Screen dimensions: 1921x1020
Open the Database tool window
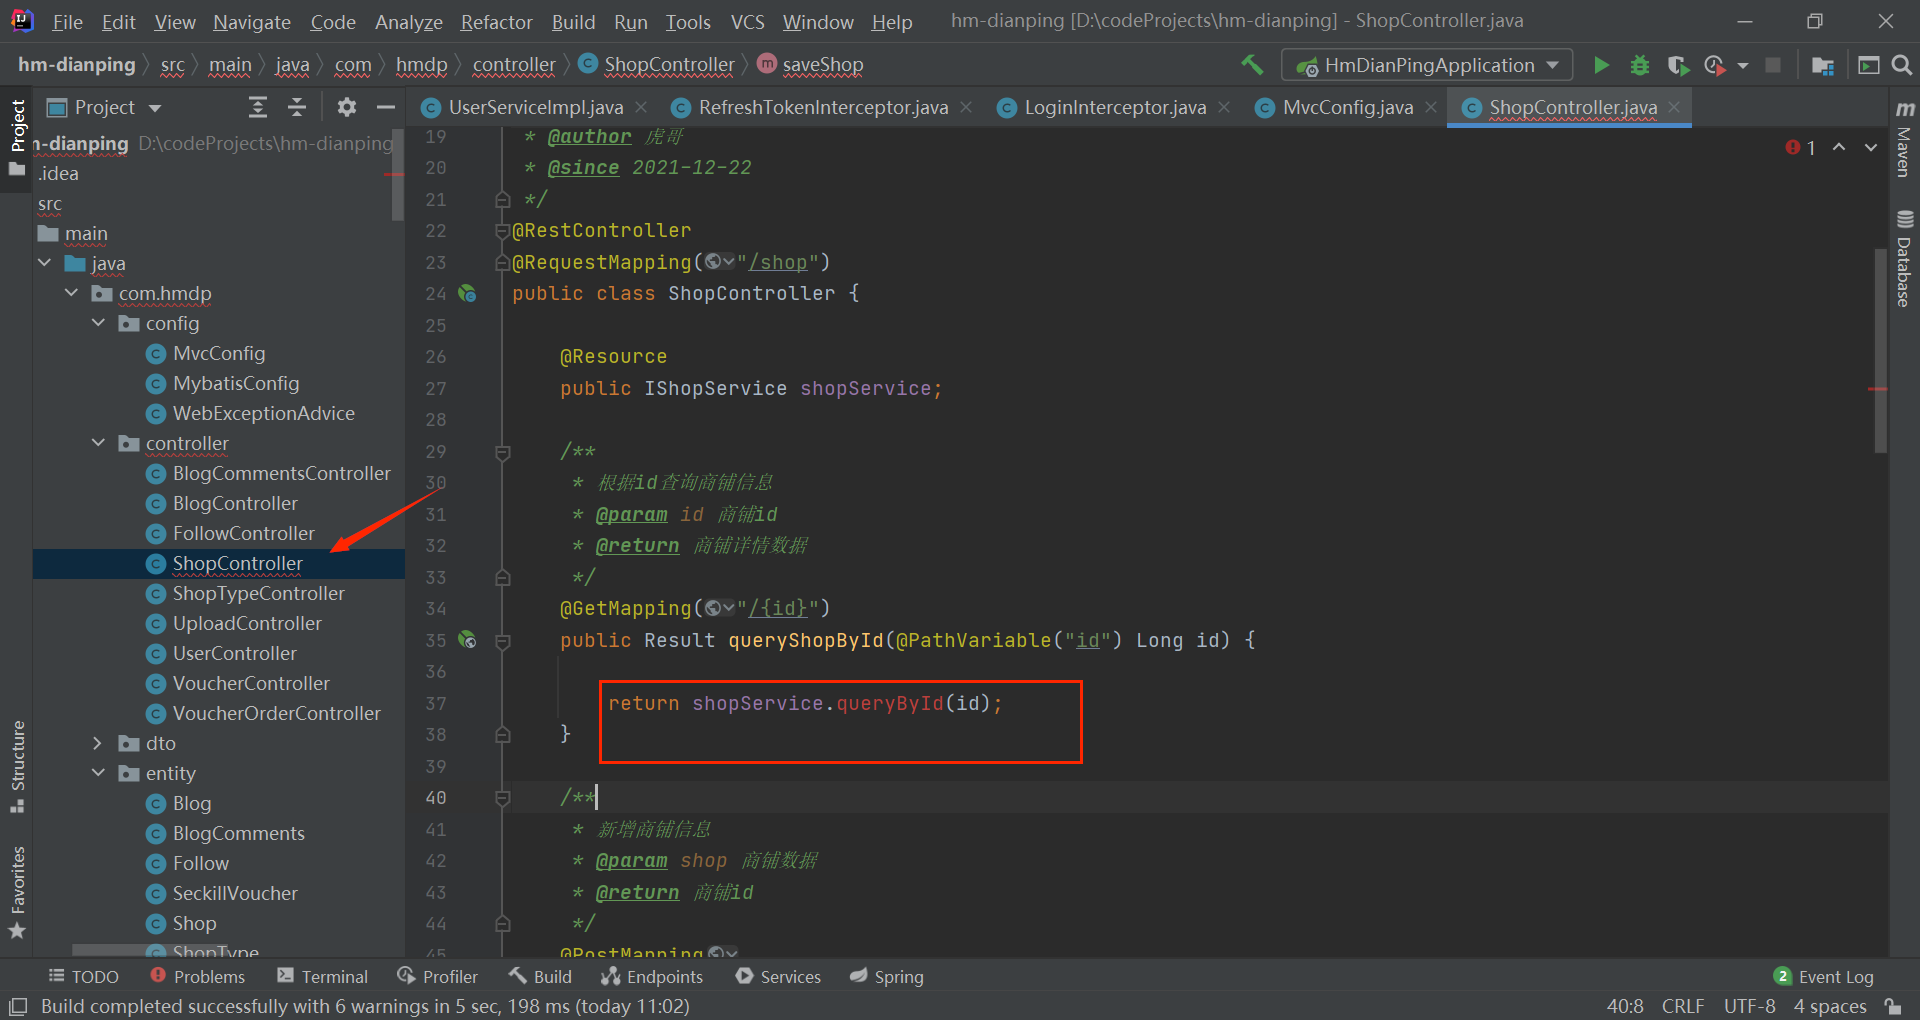(1905, 258)
